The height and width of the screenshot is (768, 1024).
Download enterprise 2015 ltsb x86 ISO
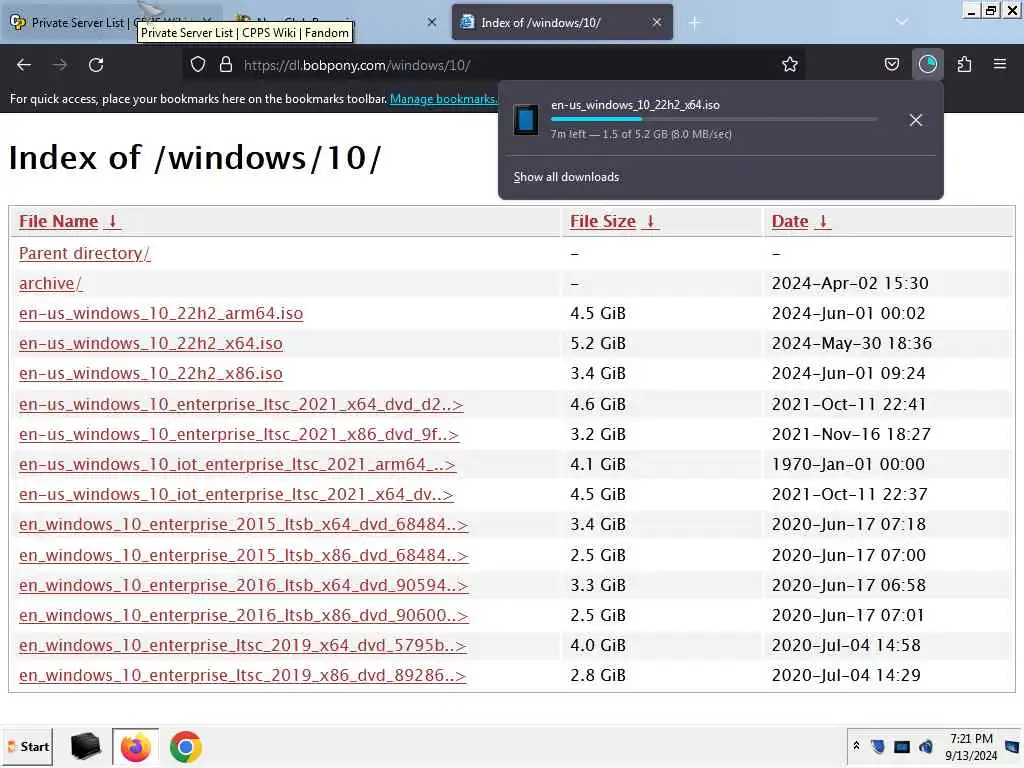(244, 555)
